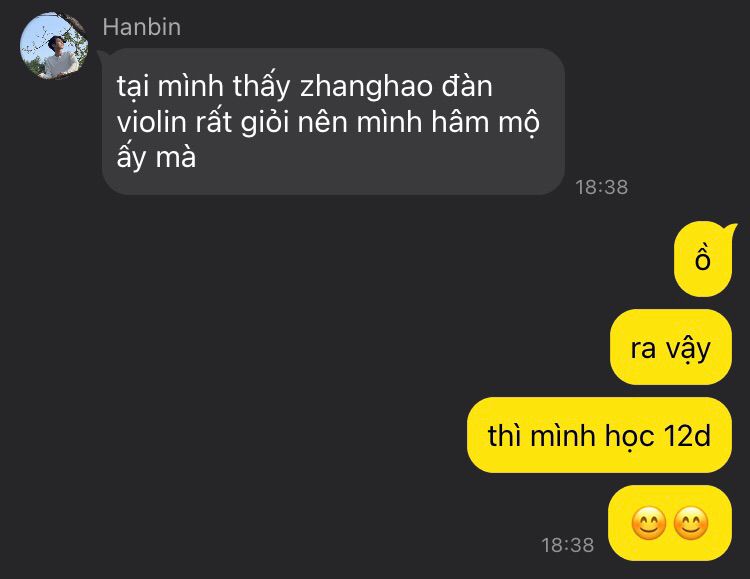750x579 pixels.
Task: Tap the "ra vậy" yellow bubble
Action: tap(671, 347)
